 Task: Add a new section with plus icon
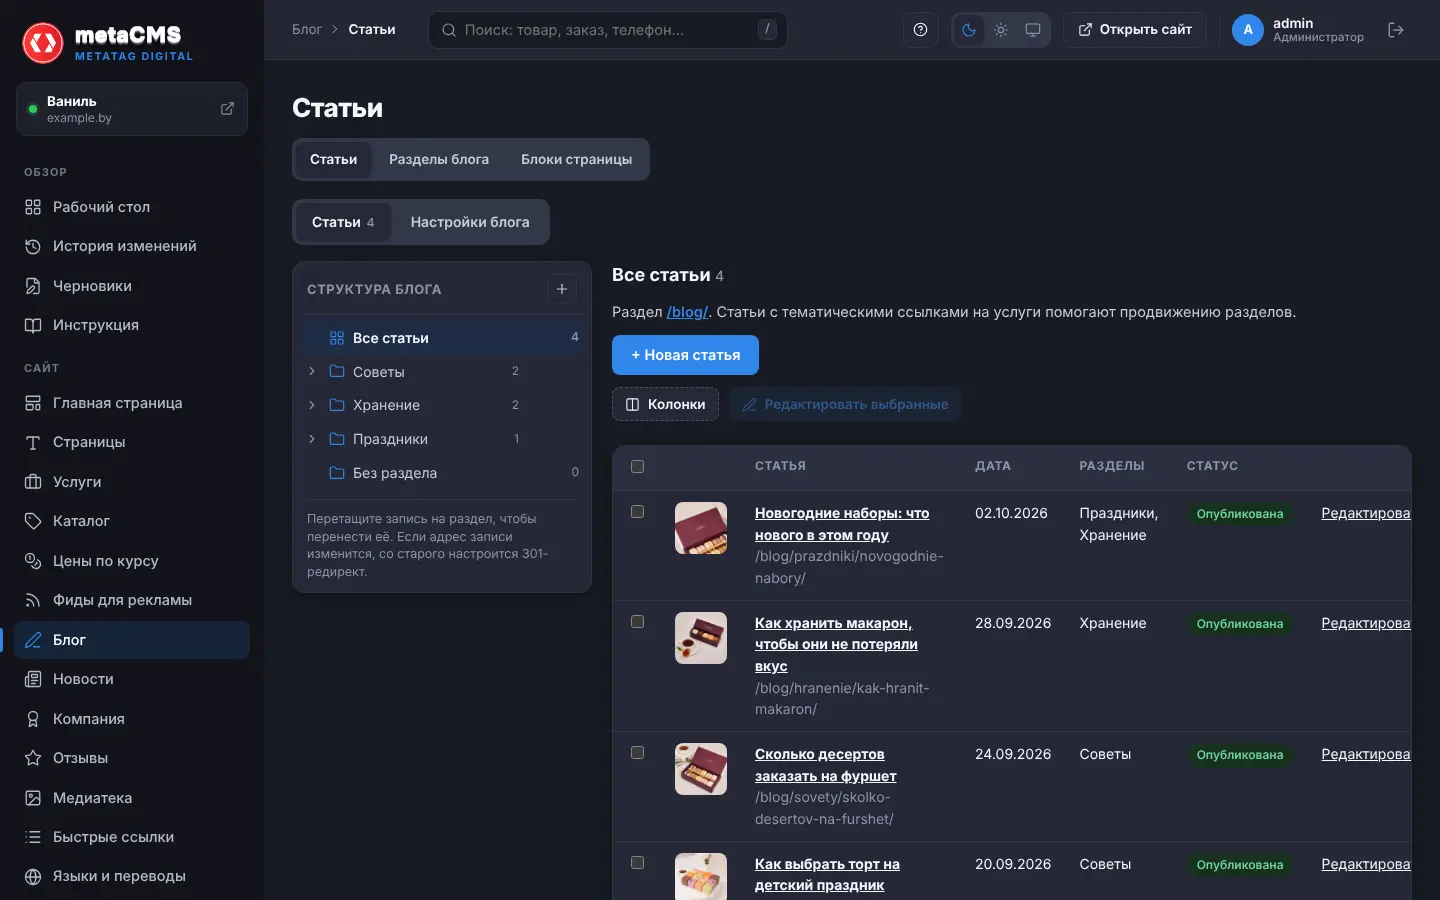(562, 289)
